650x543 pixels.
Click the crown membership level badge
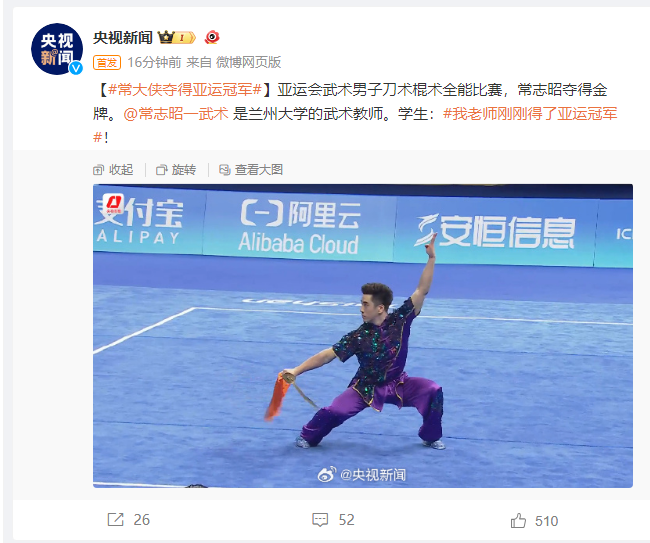(x=177, y=38)
